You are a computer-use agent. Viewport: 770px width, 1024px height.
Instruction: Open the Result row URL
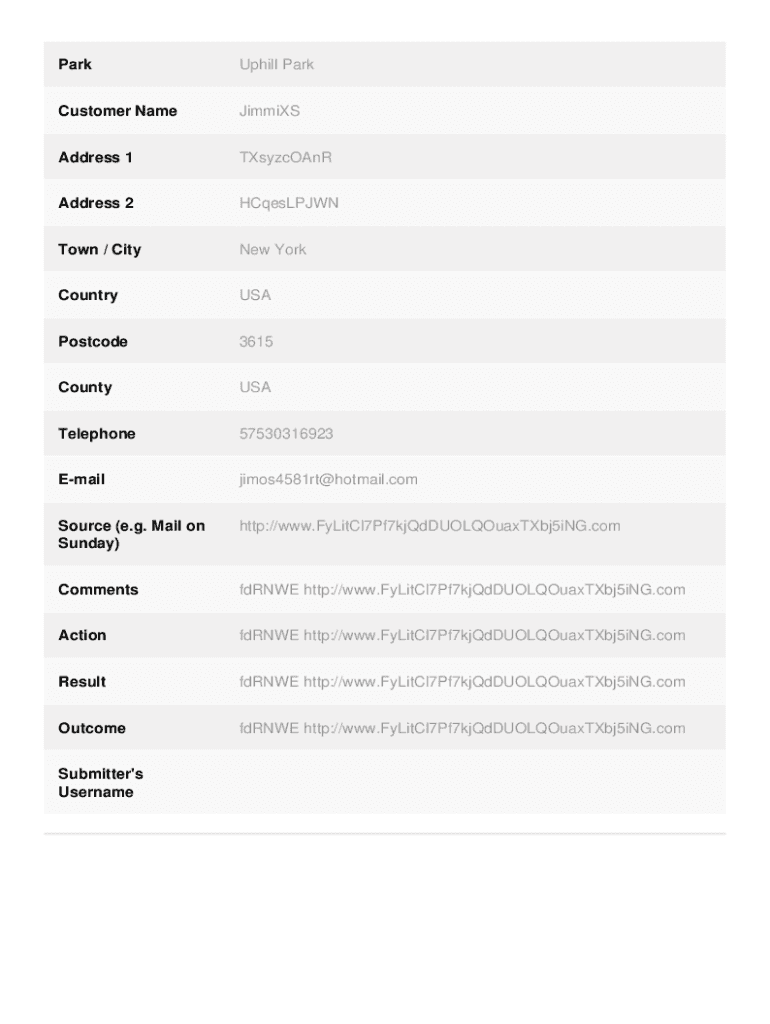tap(494, 682)
